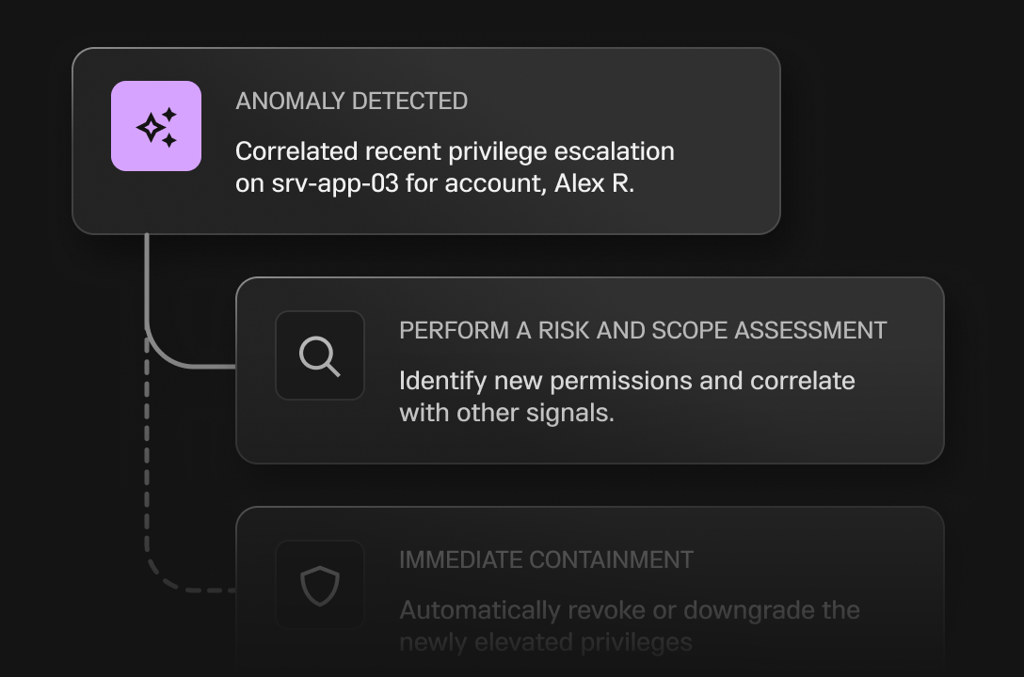The width and height of the screenshot is (1024, 677).
Task: Click the 'Perform a Risk and Scope Assessment' heading
Action: [642, 331]
